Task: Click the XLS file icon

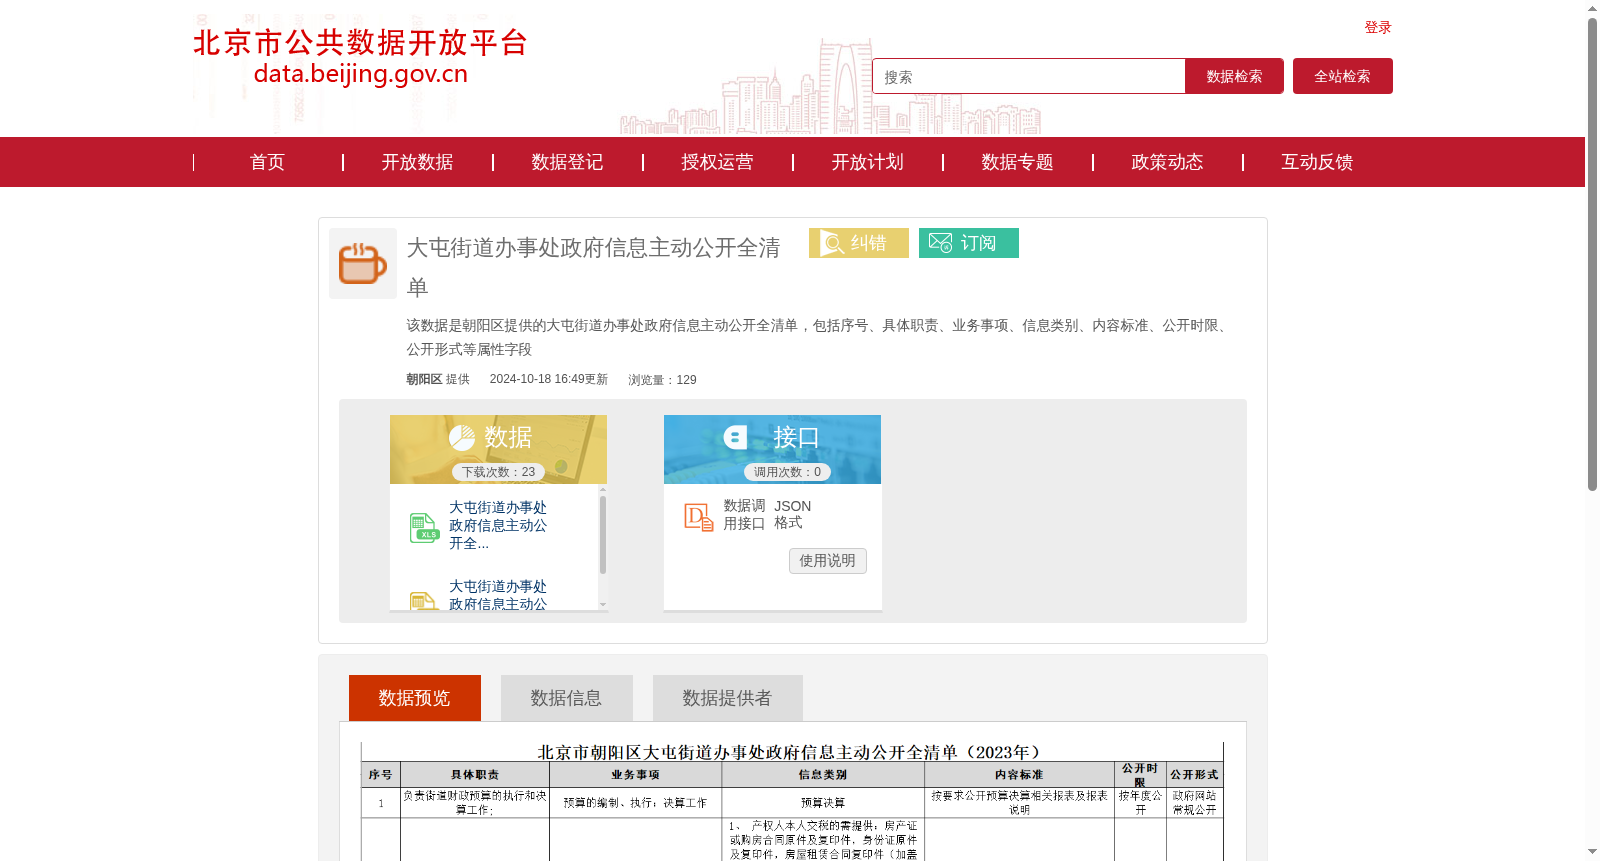Action: click(x=424, y=527)
